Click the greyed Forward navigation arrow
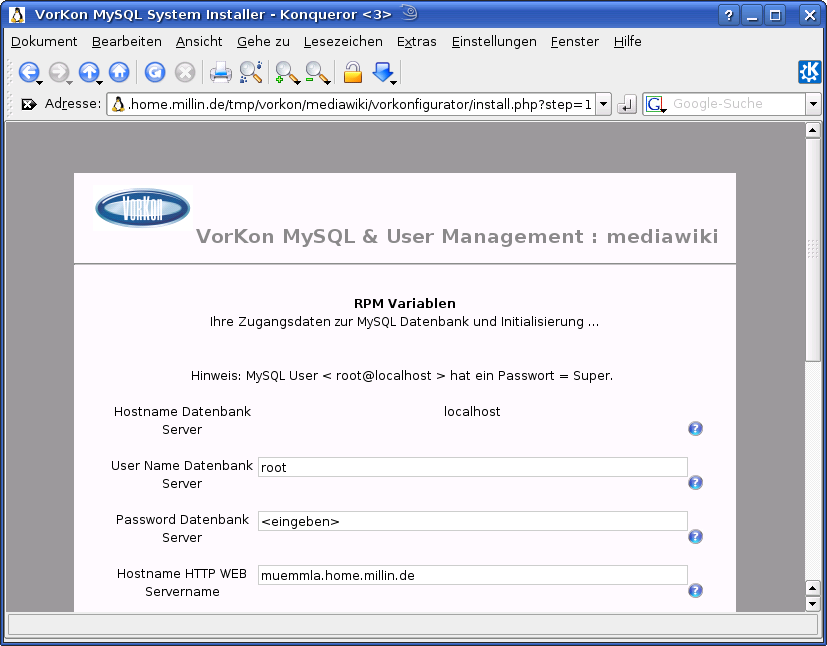 click(x=59, y=72)
